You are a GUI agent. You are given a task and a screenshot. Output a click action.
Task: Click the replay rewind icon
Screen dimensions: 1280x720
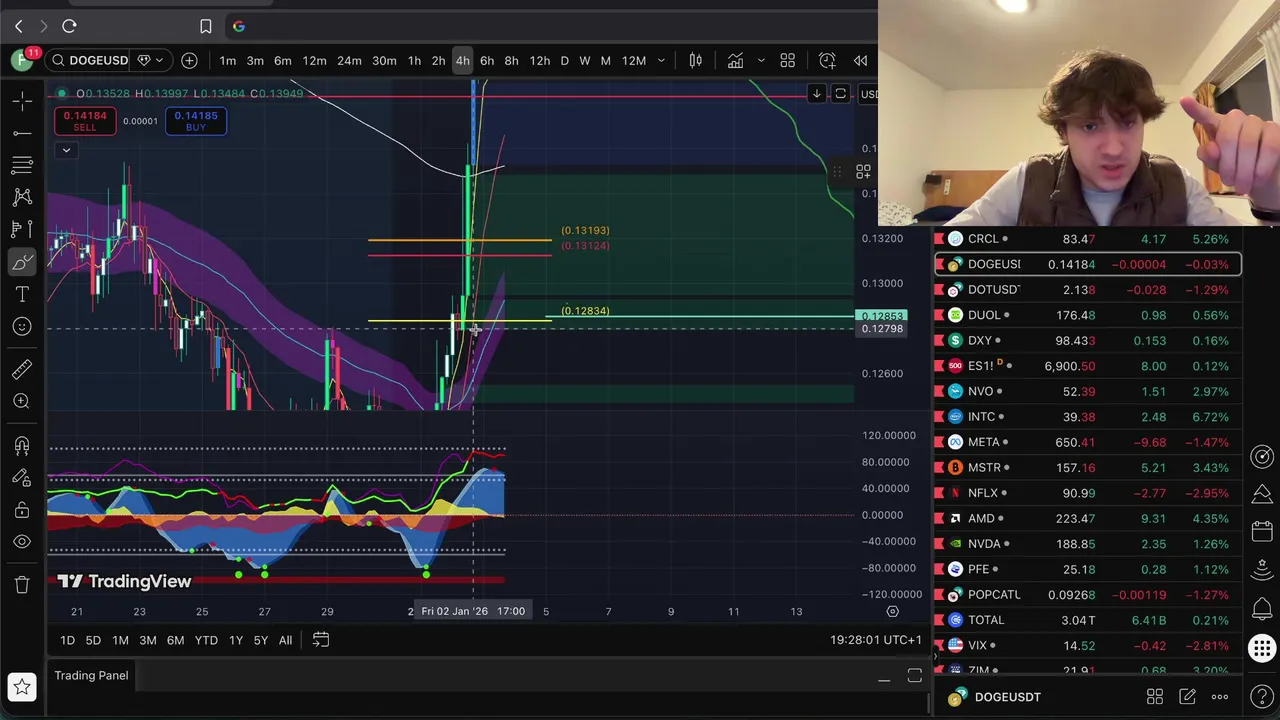click(860, 61)
